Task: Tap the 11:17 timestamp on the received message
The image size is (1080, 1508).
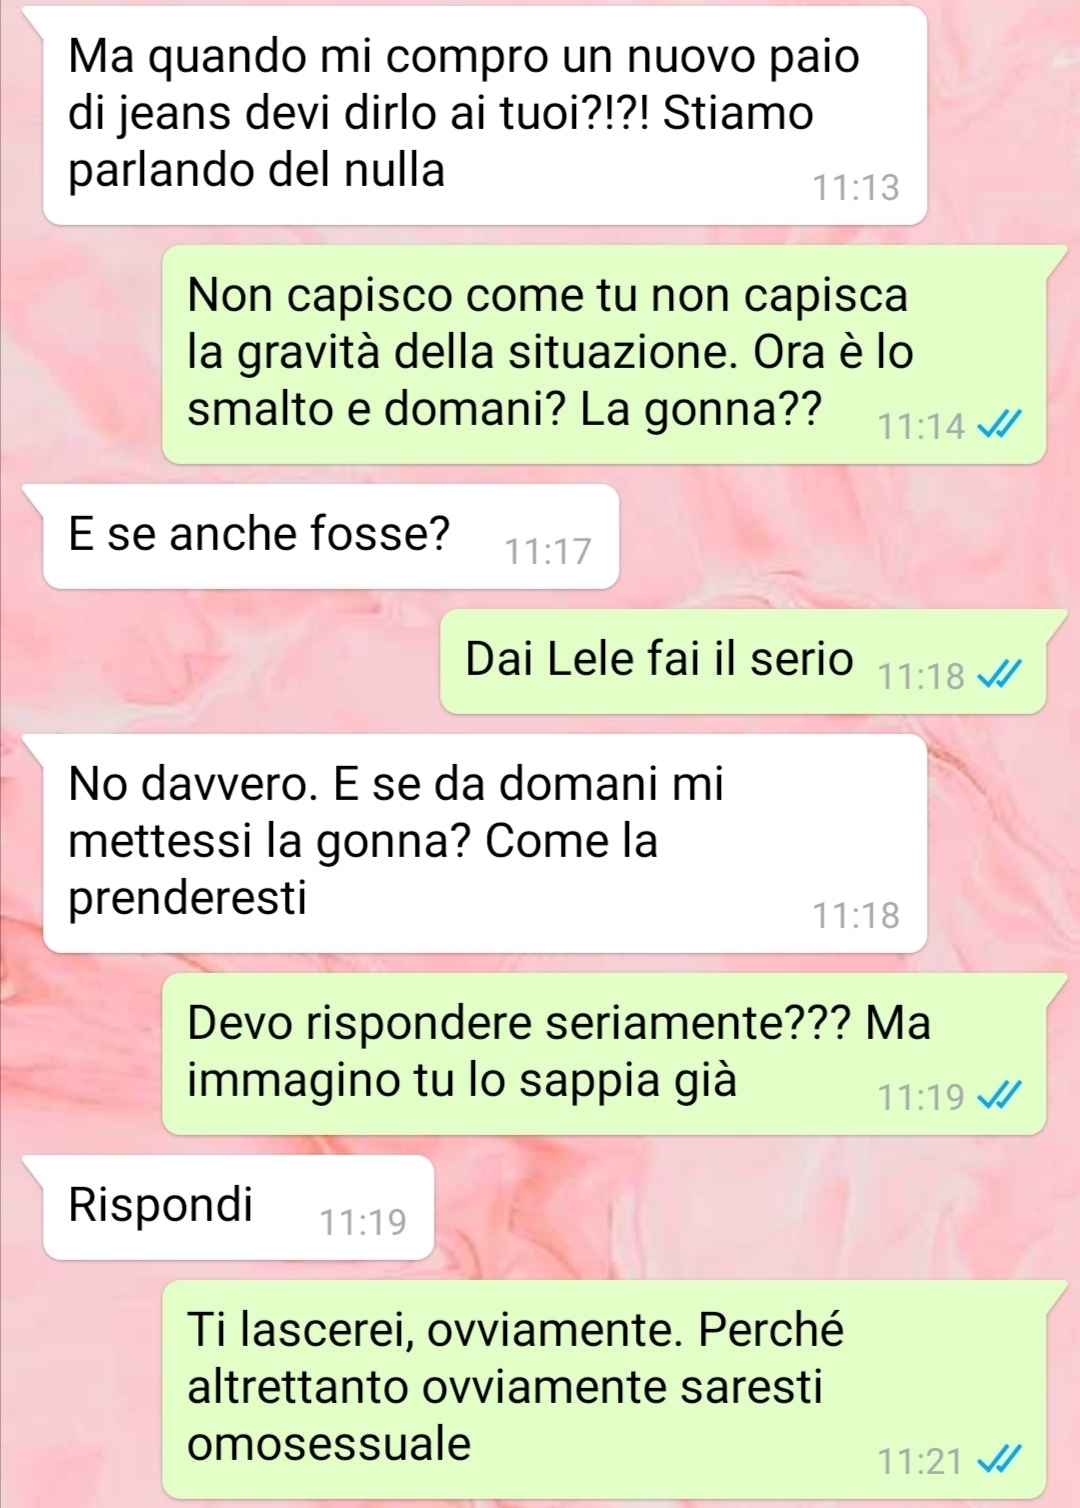Action: pos(548,551)
